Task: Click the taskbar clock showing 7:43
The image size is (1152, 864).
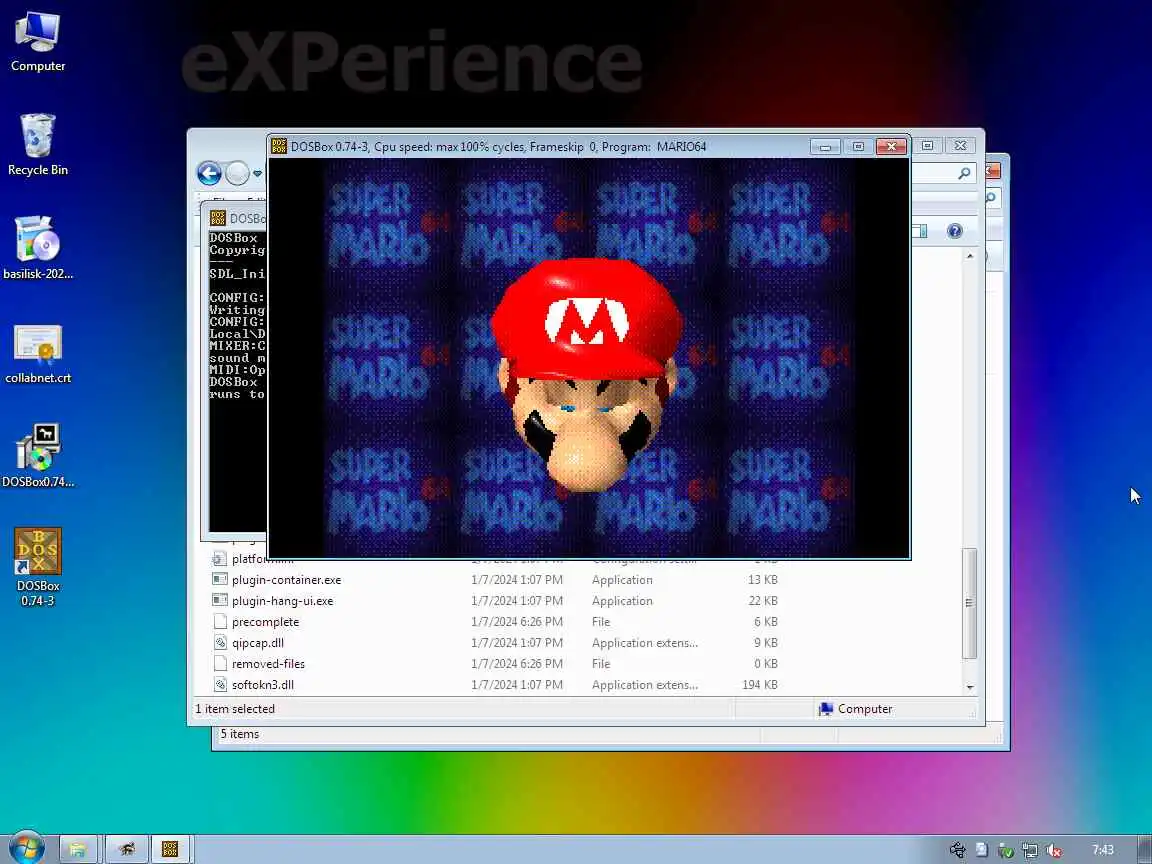Action: pyautogui.click(x=1102, y=850)
